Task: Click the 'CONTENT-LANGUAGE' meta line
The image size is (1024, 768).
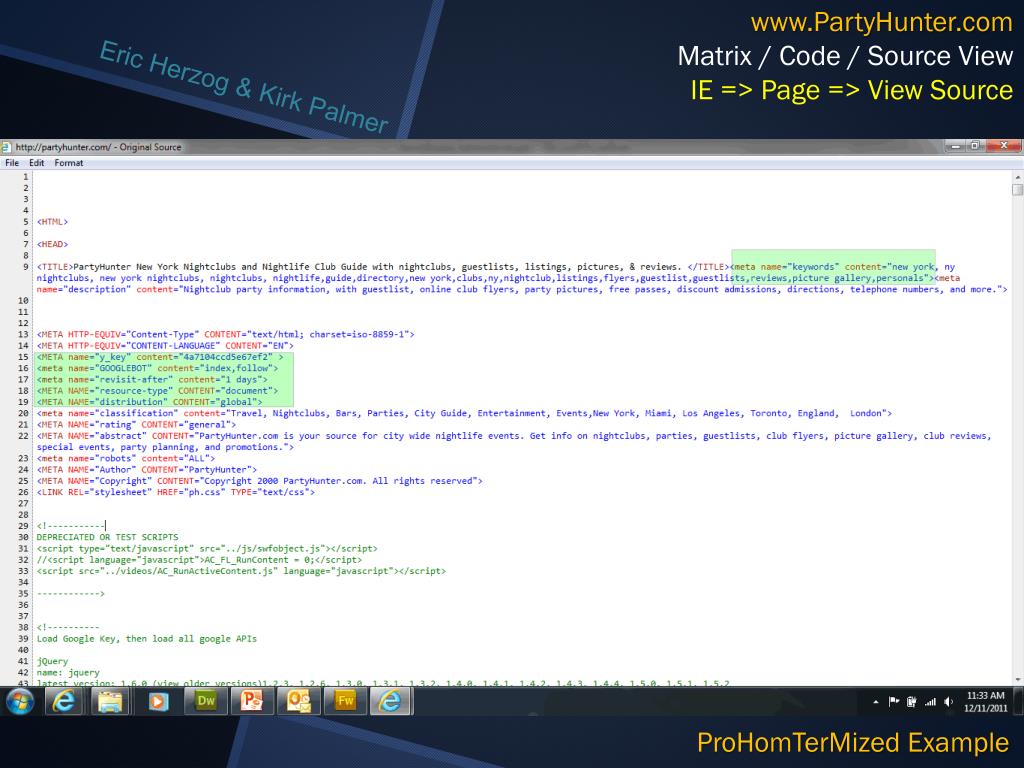Action: click(x=165, y=345)
